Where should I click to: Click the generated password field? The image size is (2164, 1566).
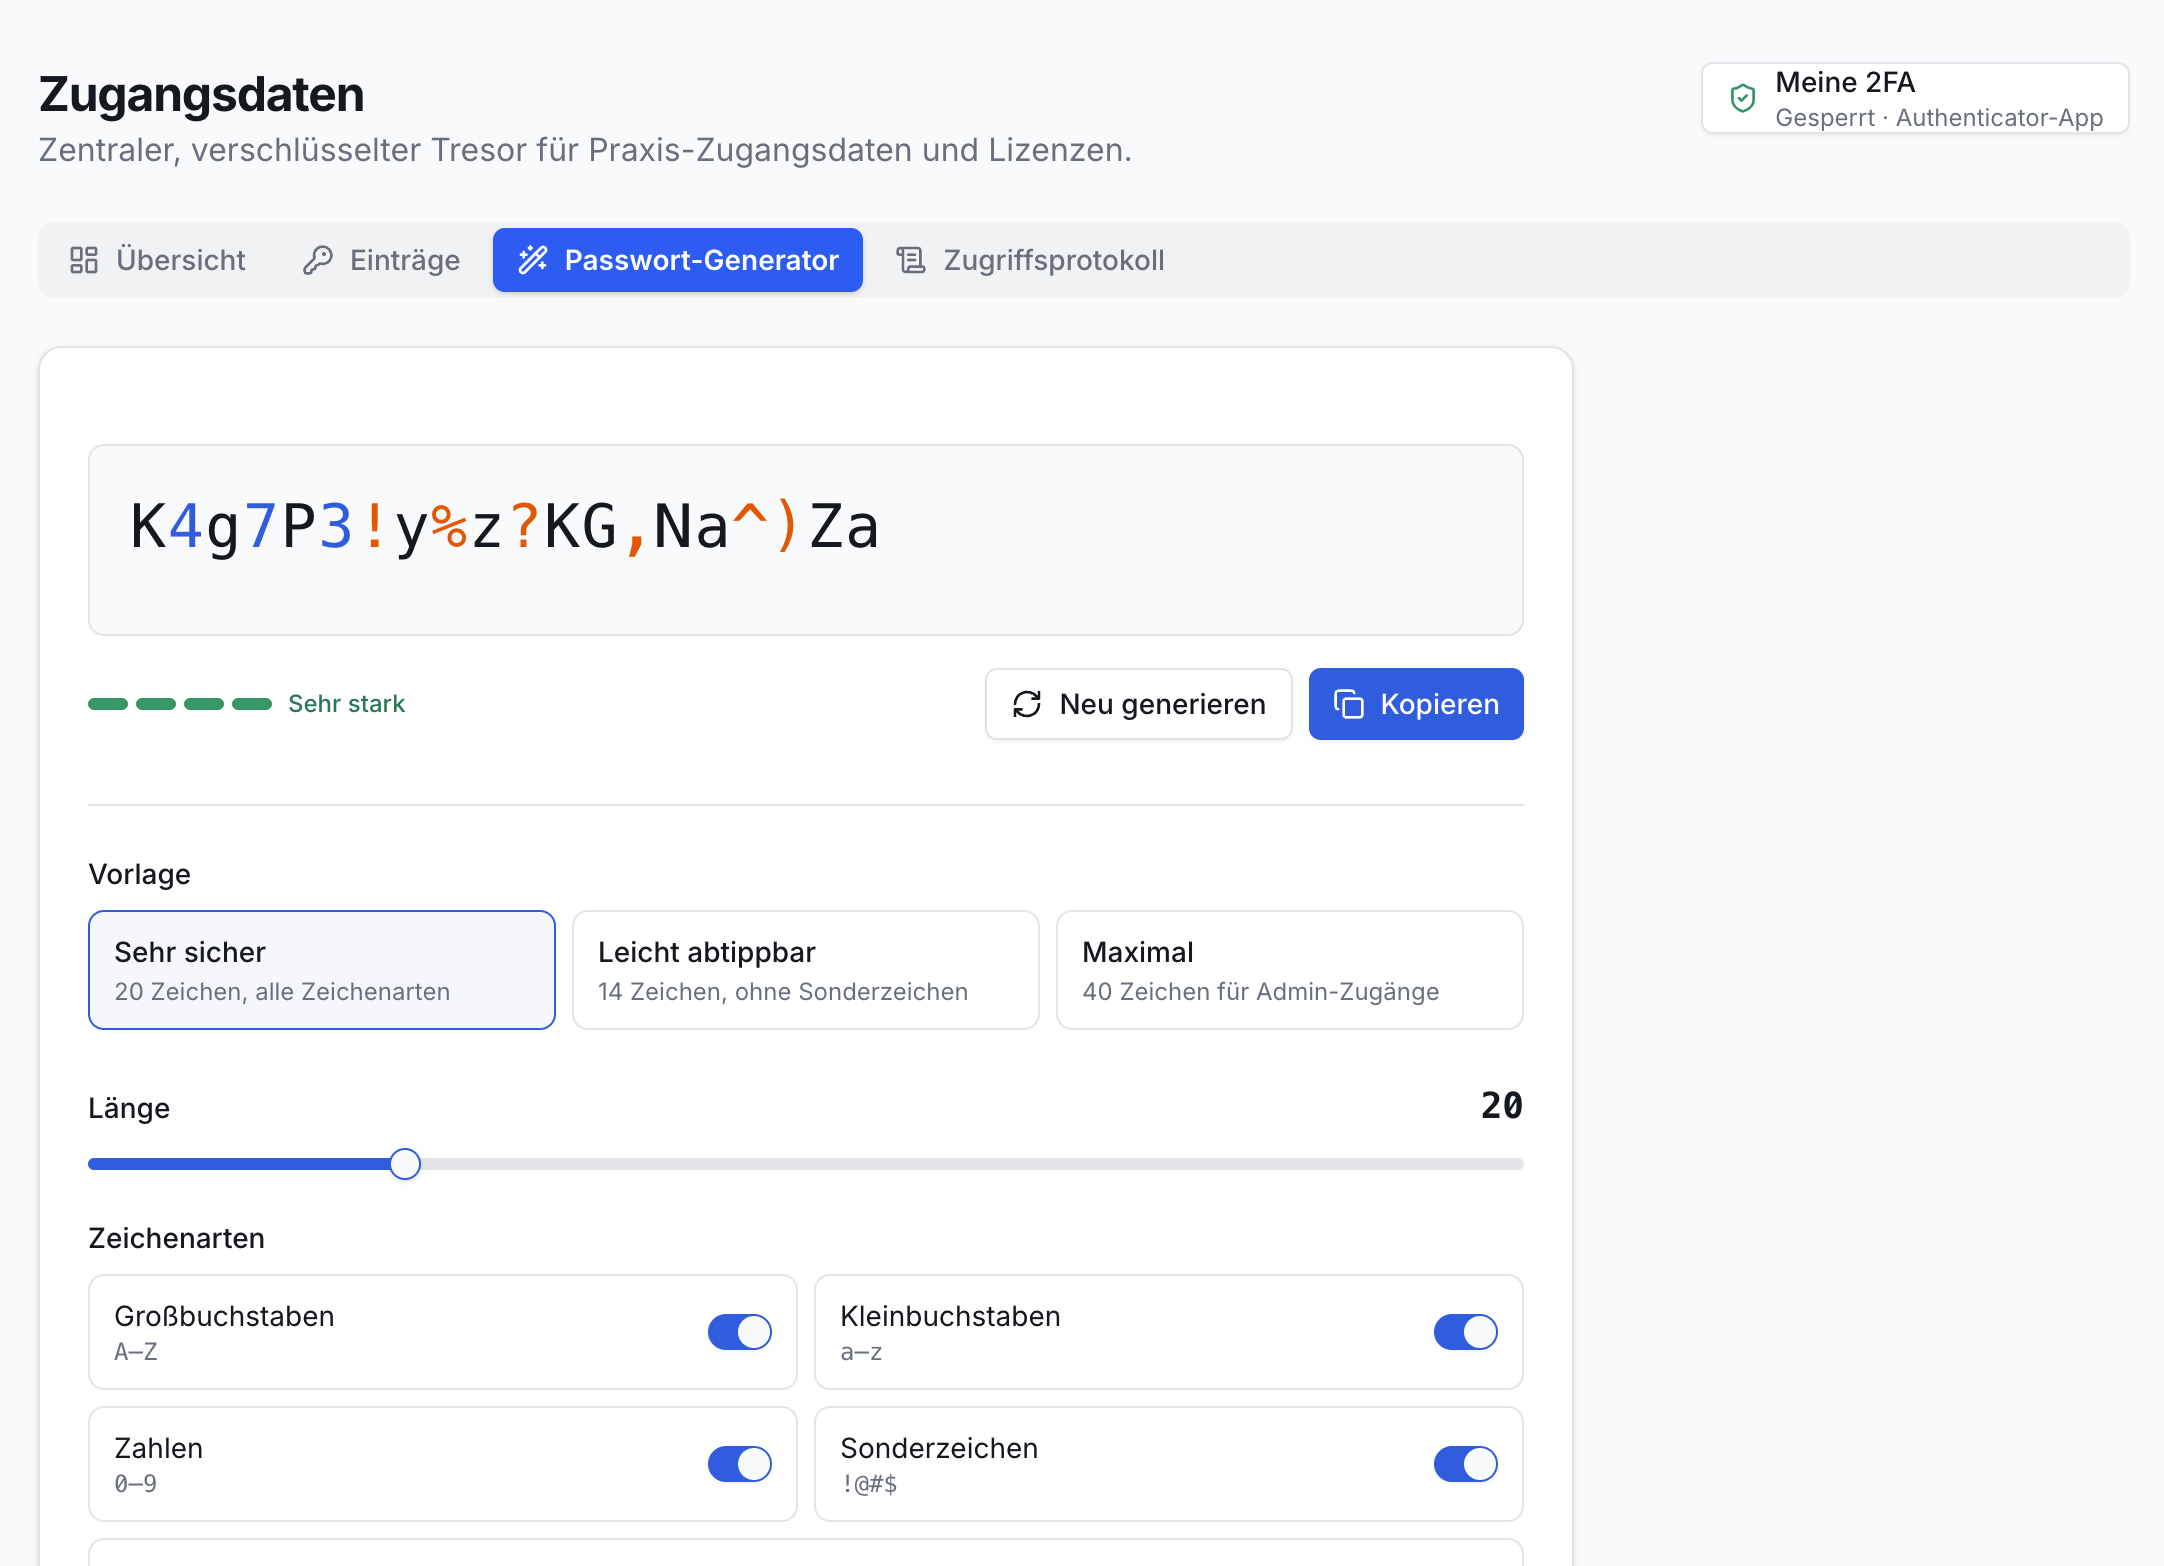pos(806,540)
